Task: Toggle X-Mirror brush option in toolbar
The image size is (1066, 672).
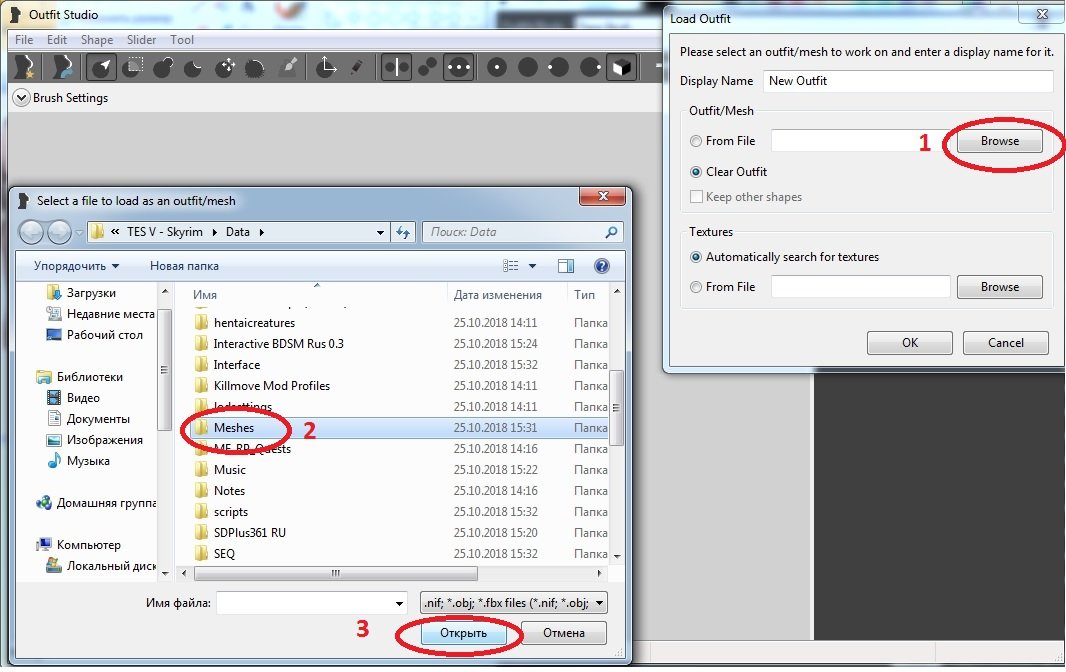Action: [397, 67]
